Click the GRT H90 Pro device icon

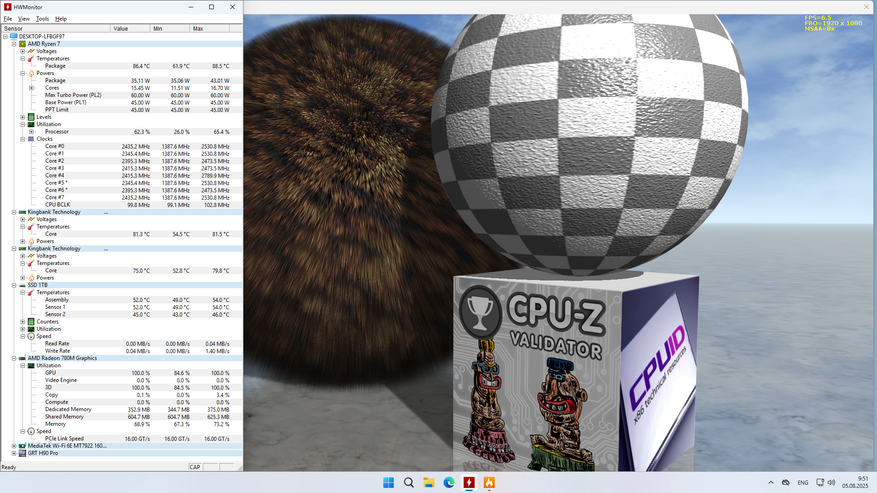(22, 453)
